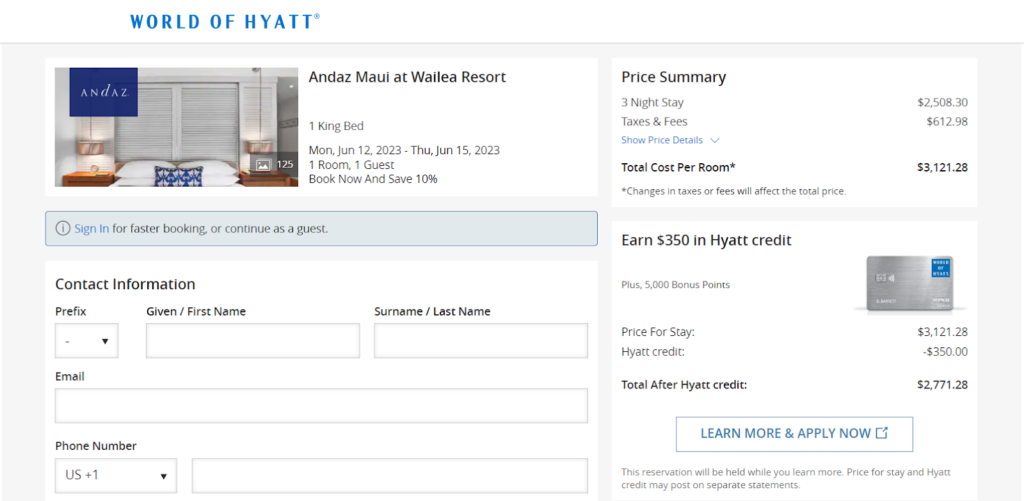Click the Earn $350 in Hyatt credit heading
This screenshot has height=501, width=1024.
click(x=706, y=240)
